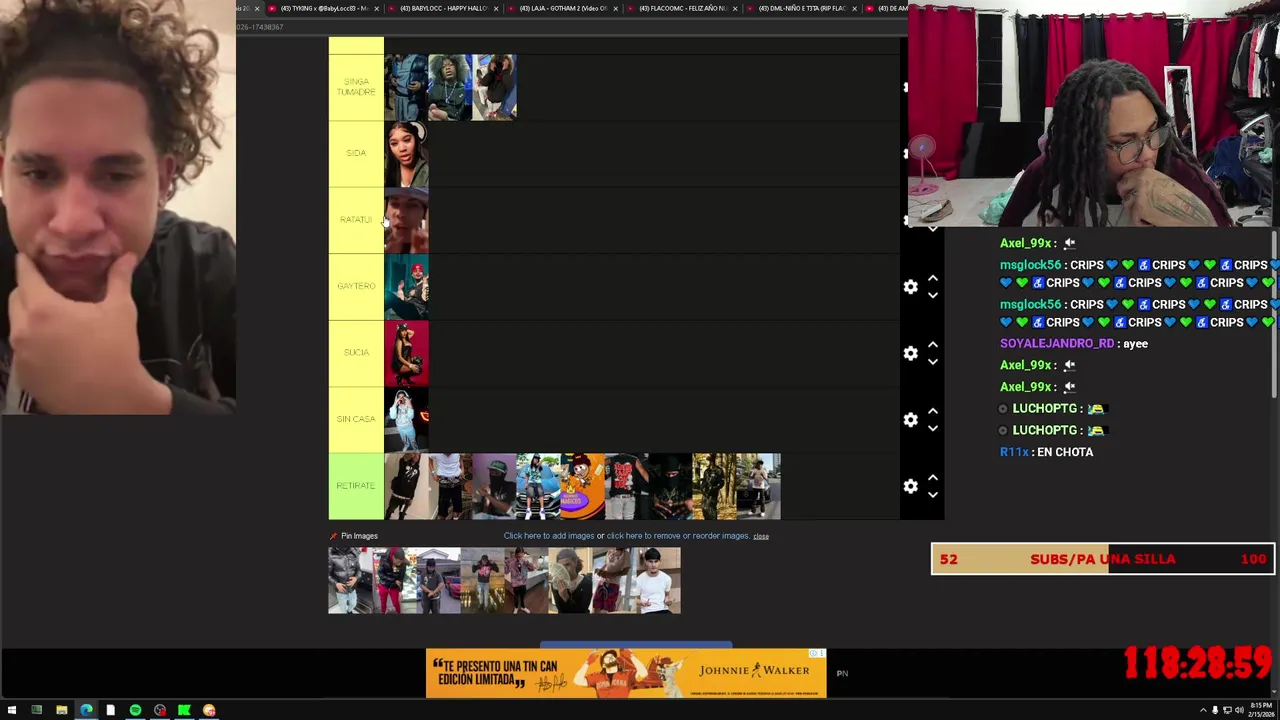Open File Explorer from the taskbar
1280x720 pixels.
tap(61, 710)
